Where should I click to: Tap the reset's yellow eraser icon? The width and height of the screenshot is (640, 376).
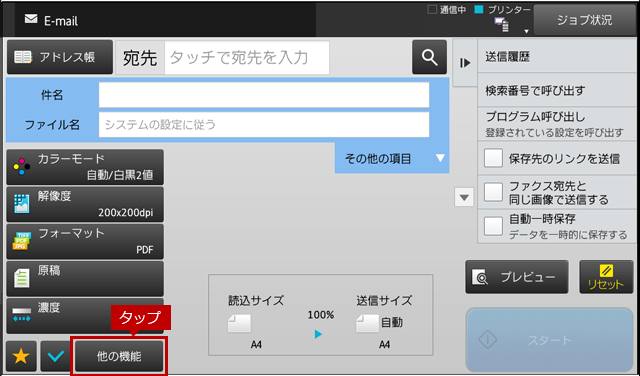point(606,270)
